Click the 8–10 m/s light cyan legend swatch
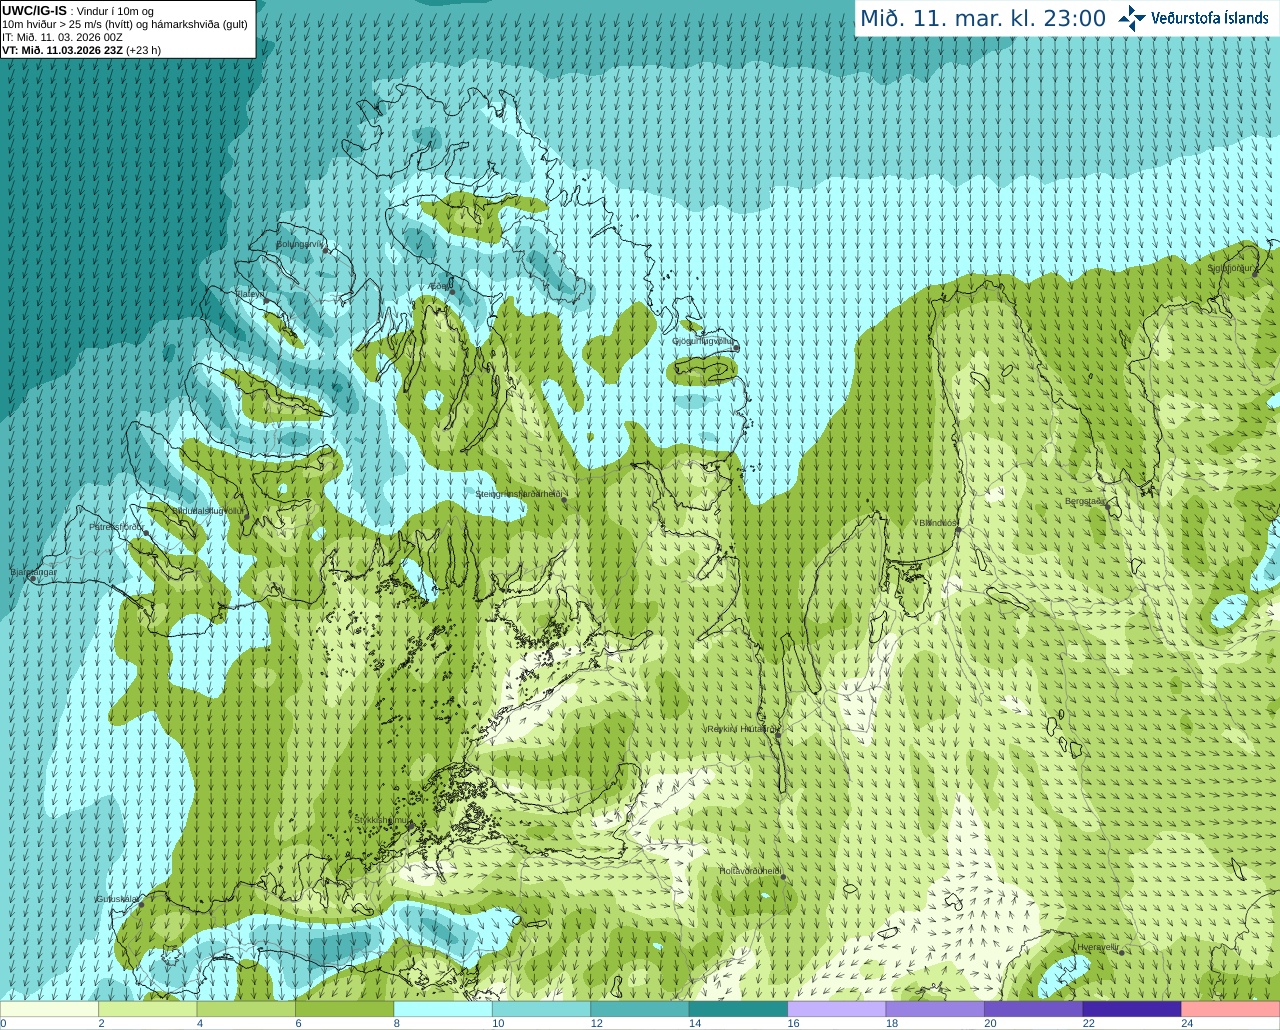The height and width of the screenshot is (1030, 1280). [443, 1009]
